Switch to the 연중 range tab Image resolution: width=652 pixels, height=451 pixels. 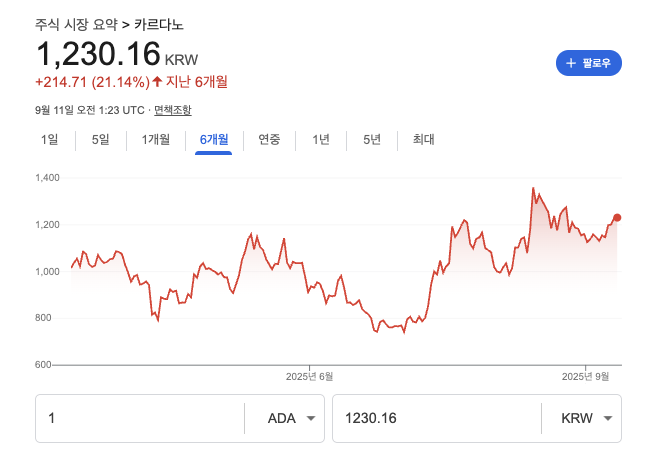(x=269, y=140)
